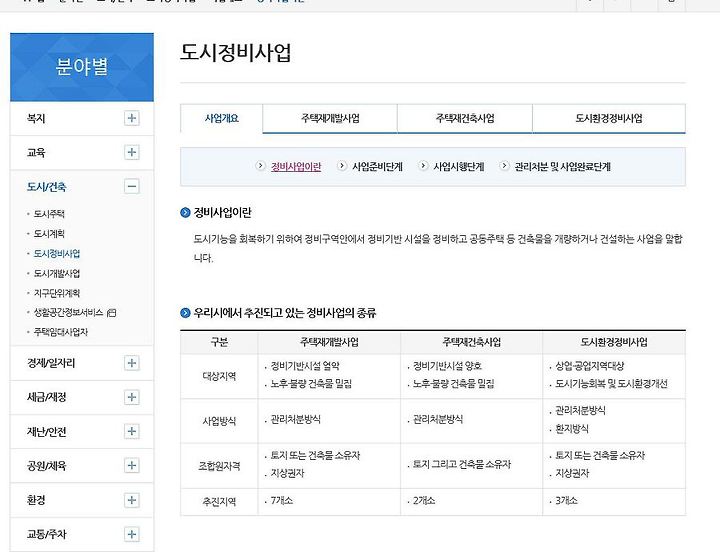Image resolution: width=720 pixels, height=552 pixels.
Task: Open 도시개발사업 submenu item
Action: coord(57,273)
